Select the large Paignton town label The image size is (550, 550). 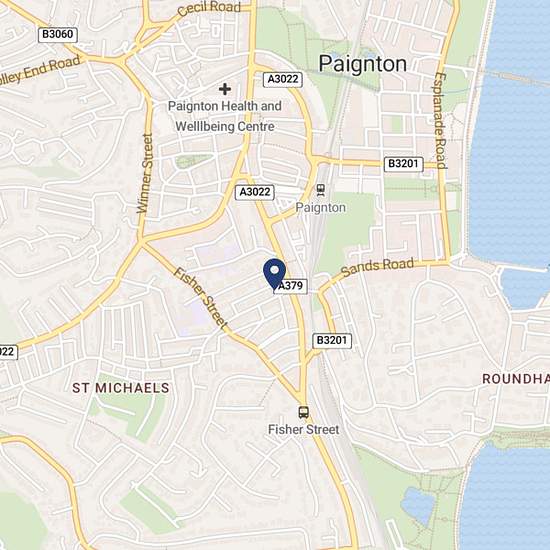pyautogui.click(x=363, y=64)
